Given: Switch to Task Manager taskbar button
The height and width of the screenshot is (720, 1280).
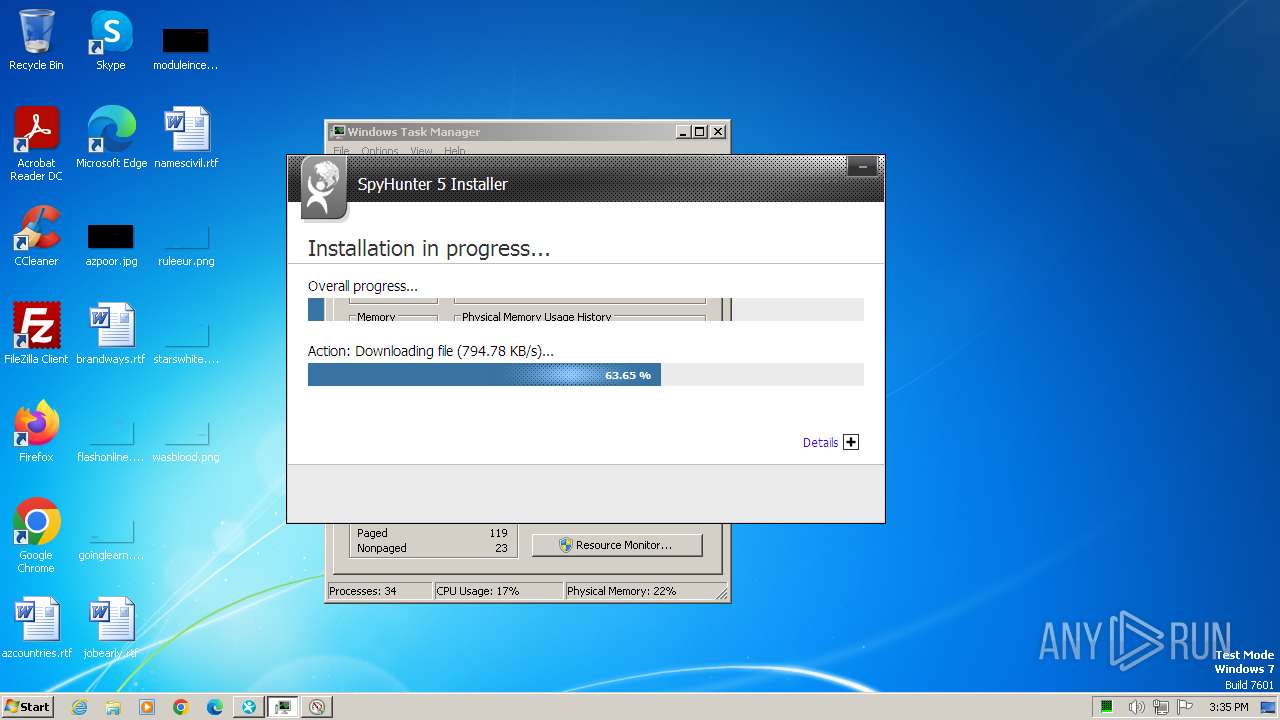Looking at the screenshot, I should pyautogui.click(x=283, y=707).
